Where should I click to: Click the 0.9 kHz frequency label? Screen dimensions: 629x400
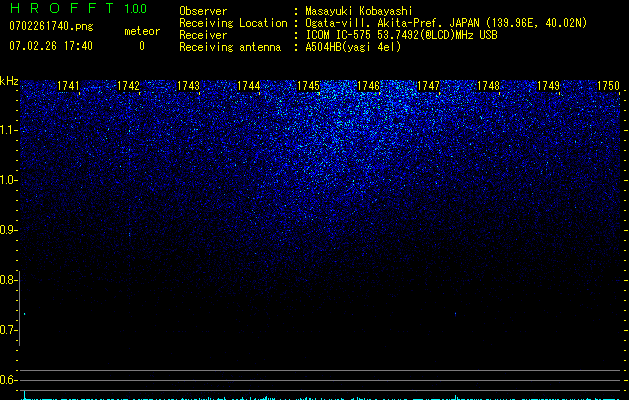8,230
